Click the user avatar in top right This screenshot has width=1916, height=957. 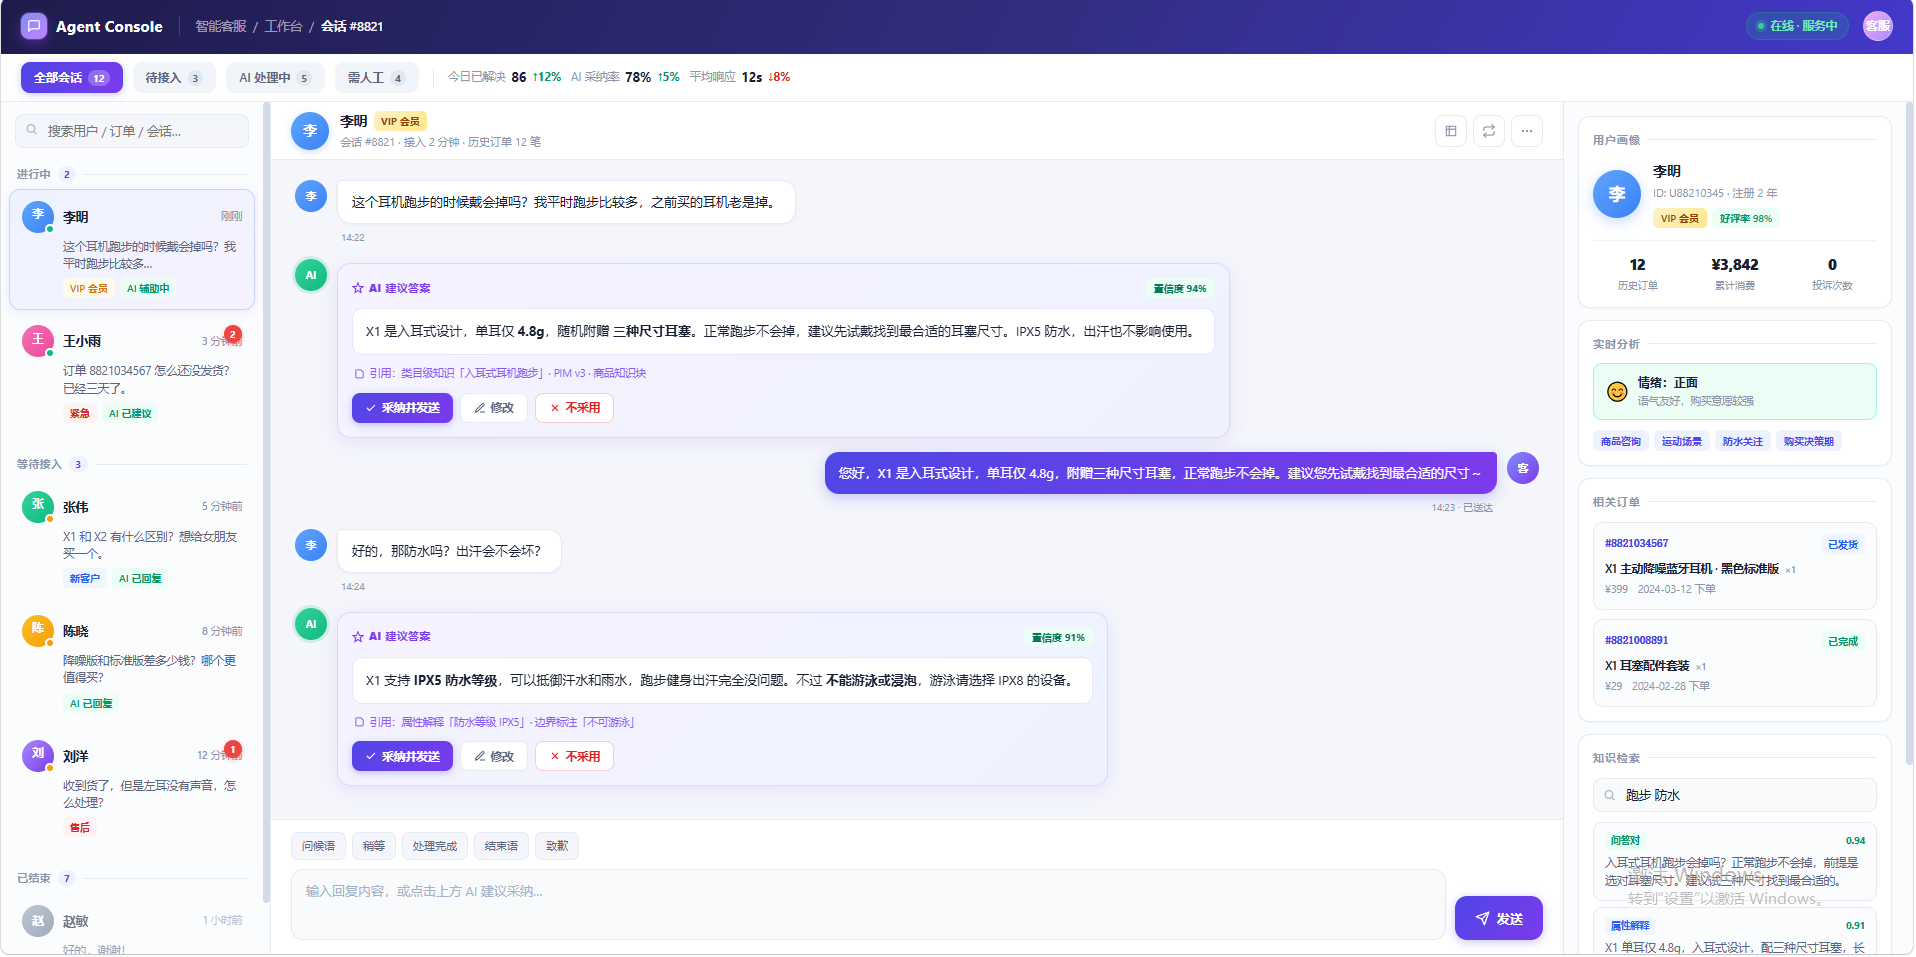click(1878, 26)
